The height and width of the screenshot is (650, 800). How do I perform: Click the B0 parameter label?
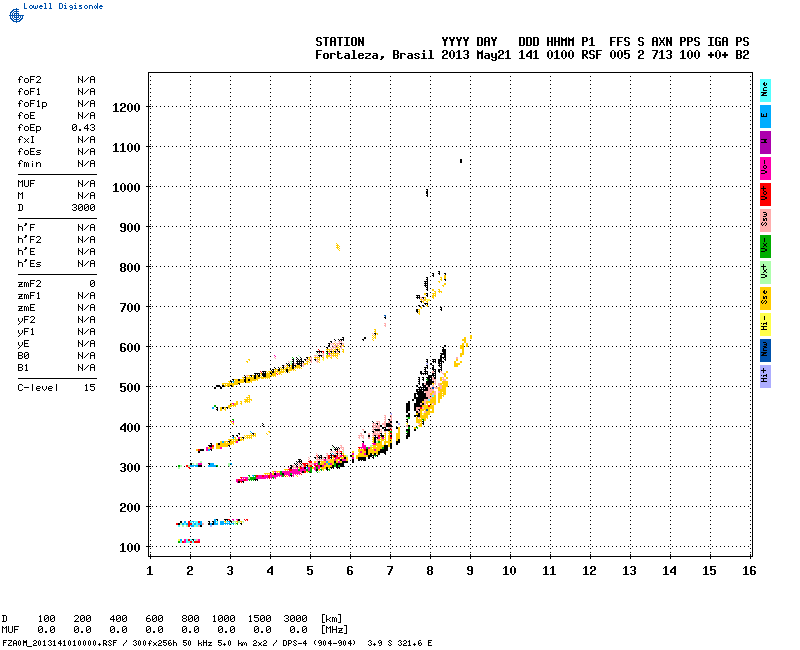point(23,356)
